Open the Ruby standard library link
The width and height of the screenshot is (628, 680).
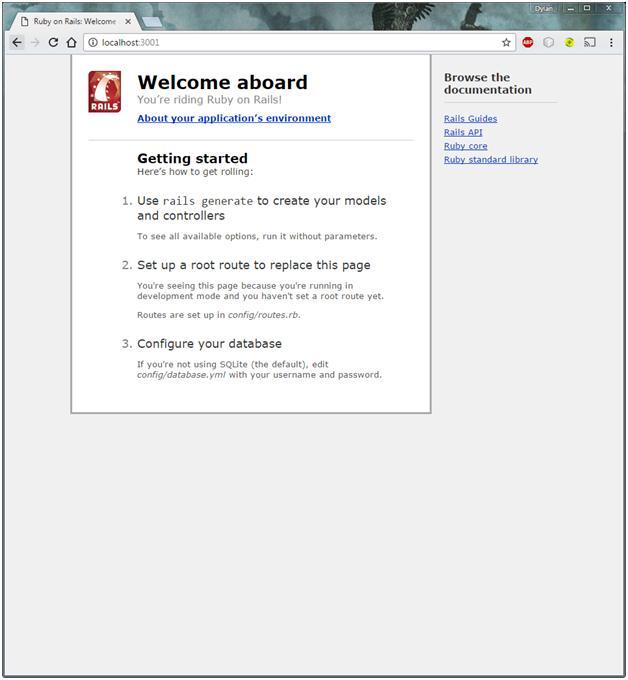pyautogui.click(x=491, y=160)
